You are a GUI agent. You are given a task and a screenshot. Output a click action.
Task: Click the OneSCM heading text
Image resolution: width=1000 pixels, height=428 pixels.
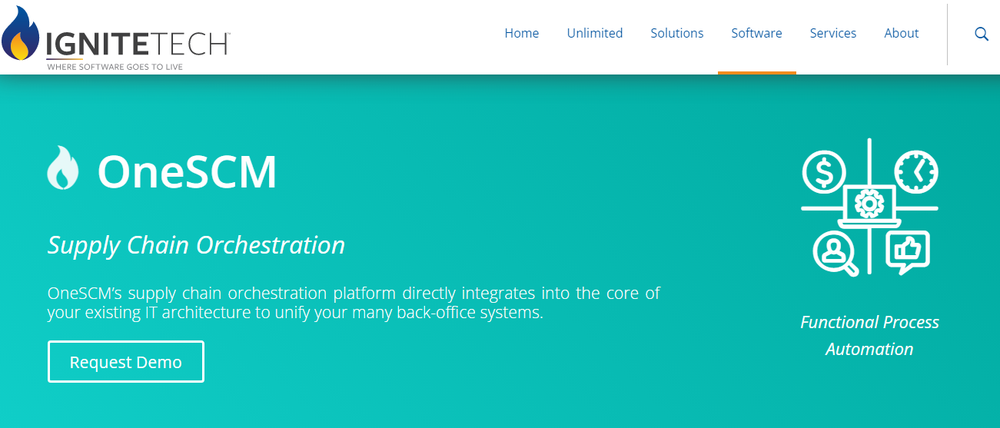(187, 172)
